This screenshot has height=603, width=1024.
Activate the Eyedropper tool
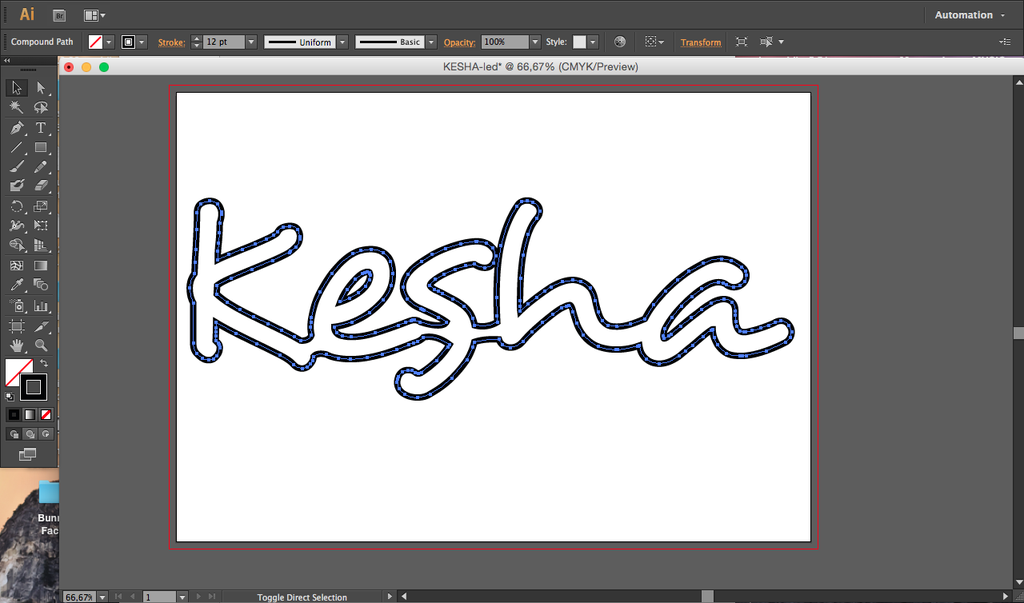pyautogui.click(x=16, y=285)
